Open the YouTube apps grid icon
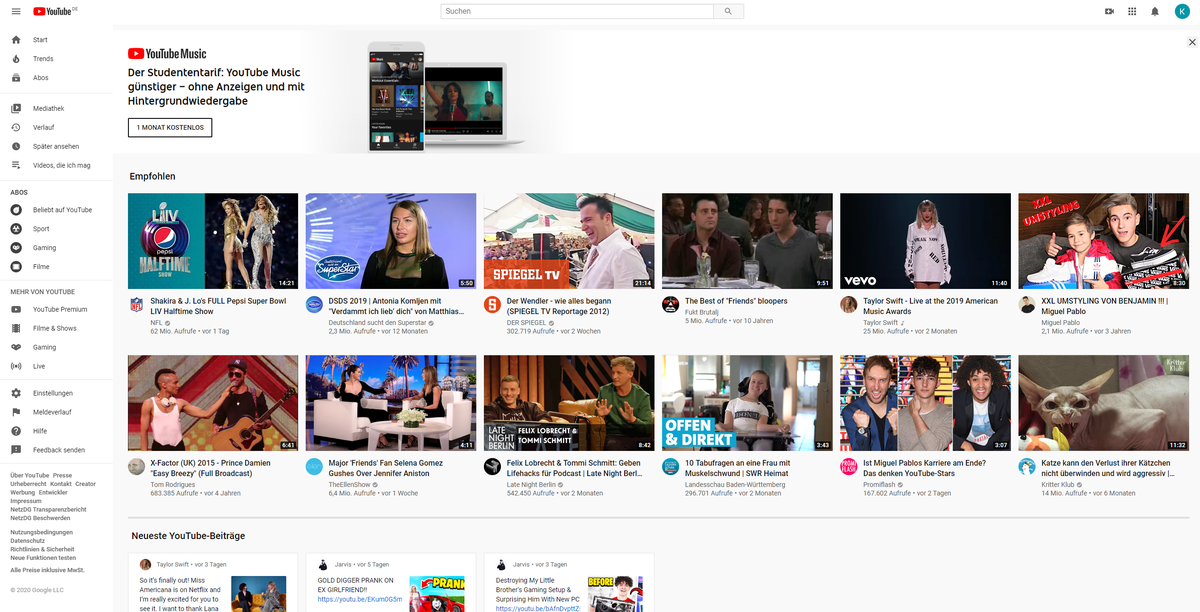 pyautogui.click(x=1132, y=11)
